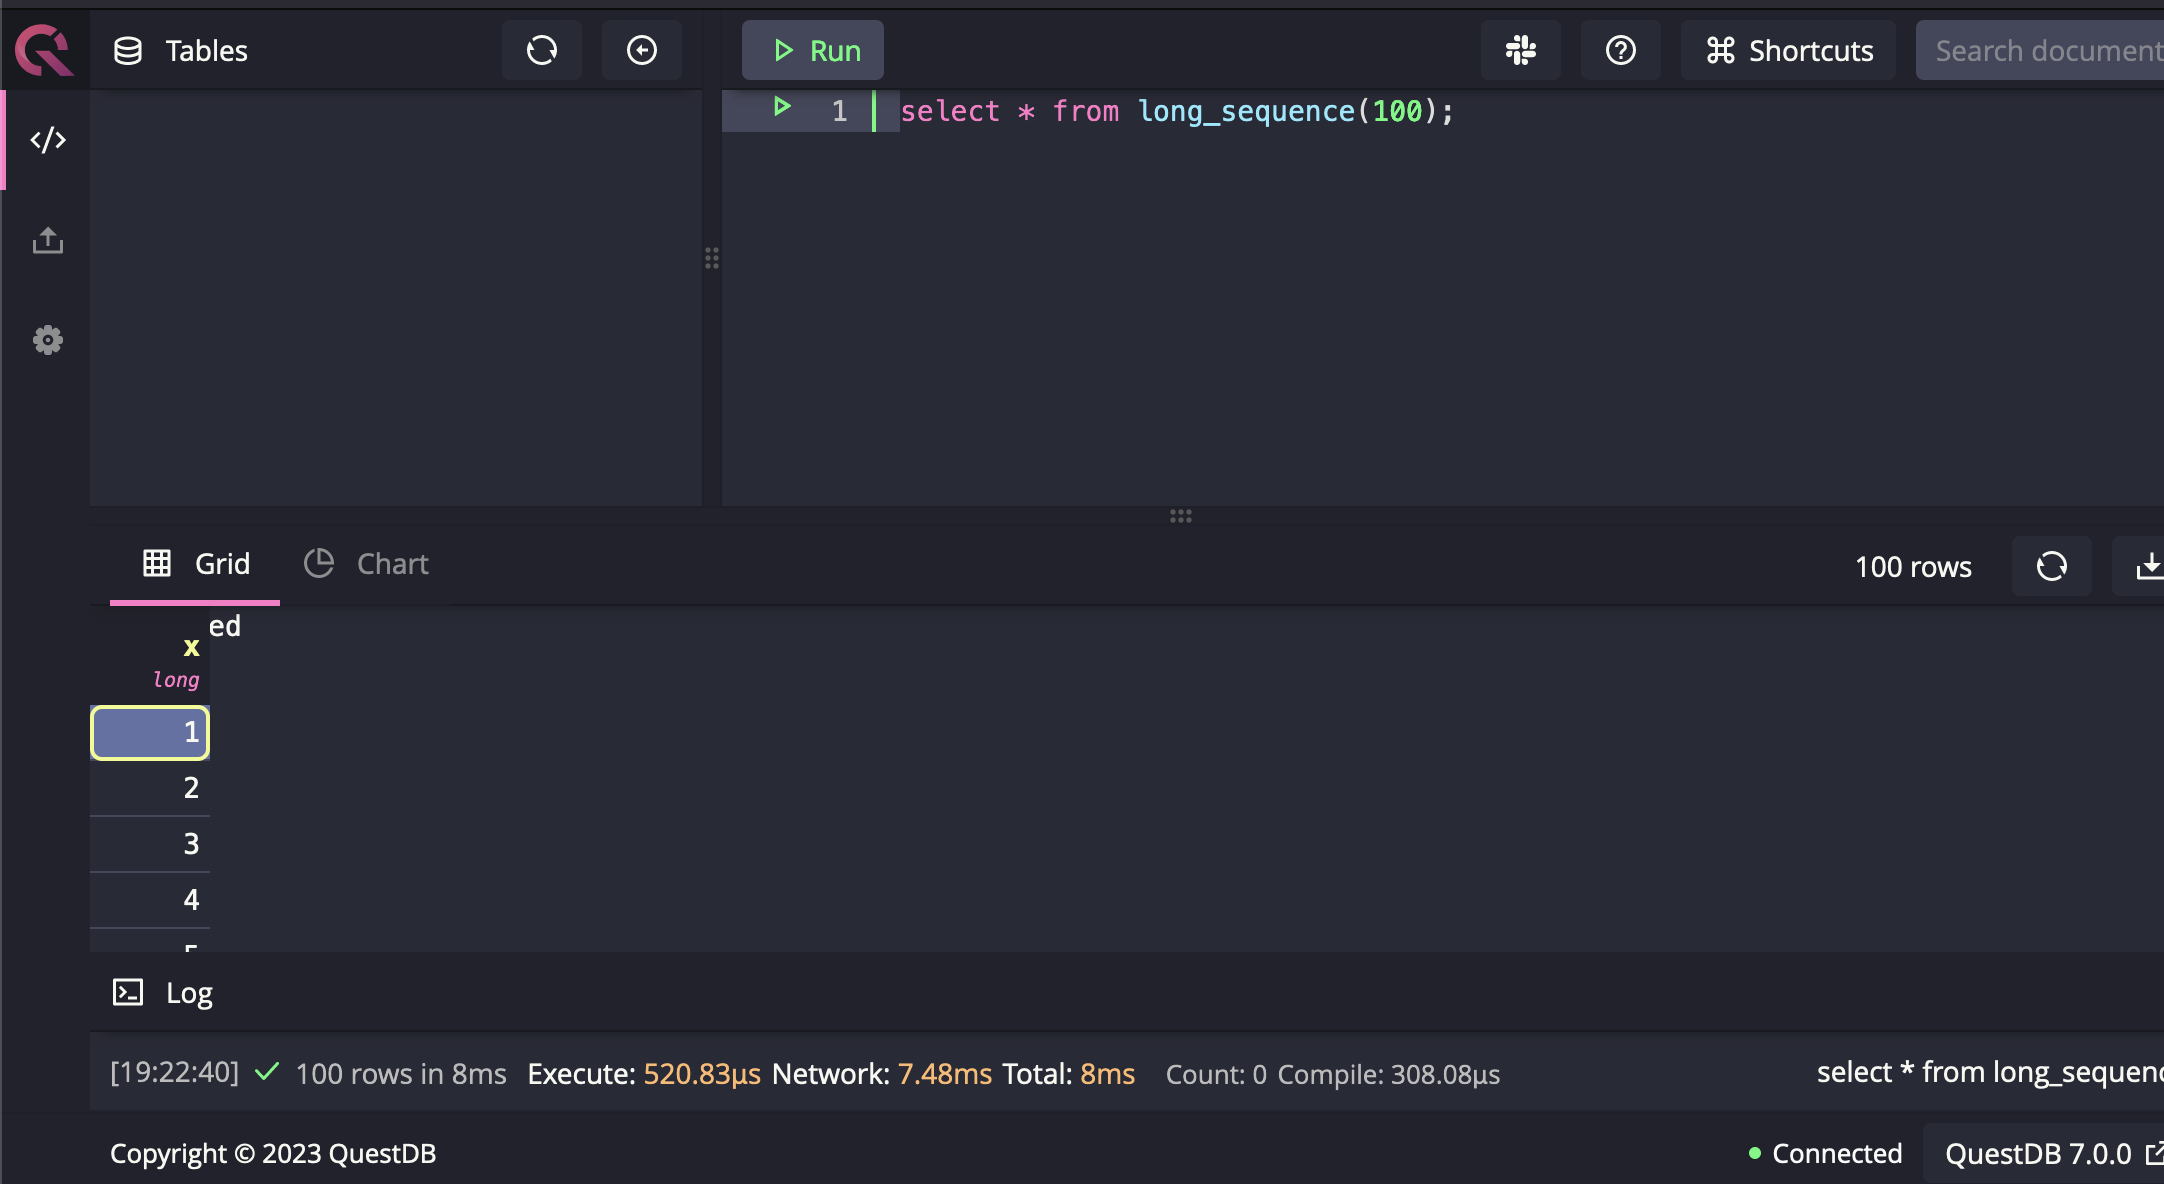The height and width of the screenshot is (1184, 2164).
Task: Click the Search documentation field
Action: 2040,50
